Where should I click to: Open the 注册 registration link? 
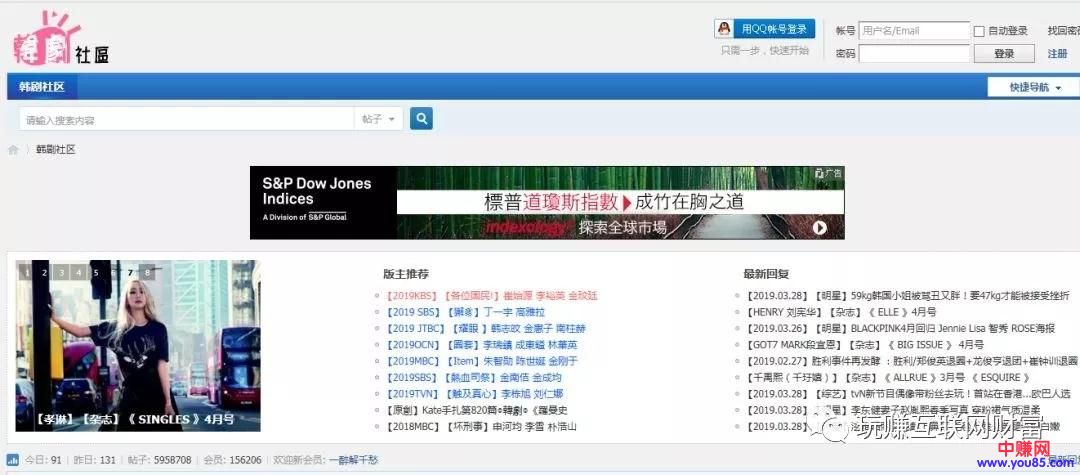1057,54
